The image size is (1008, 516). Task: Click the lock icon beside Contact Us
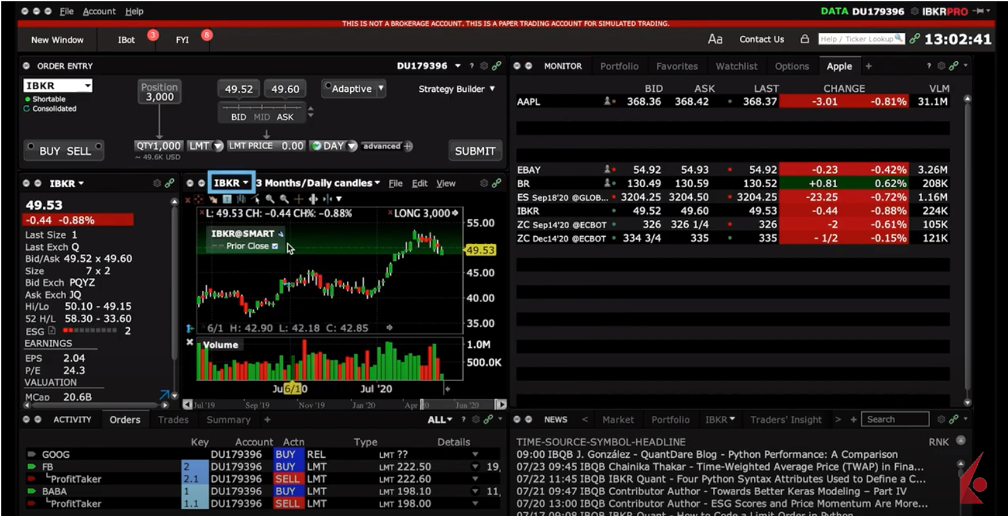[x=804, y=39]
